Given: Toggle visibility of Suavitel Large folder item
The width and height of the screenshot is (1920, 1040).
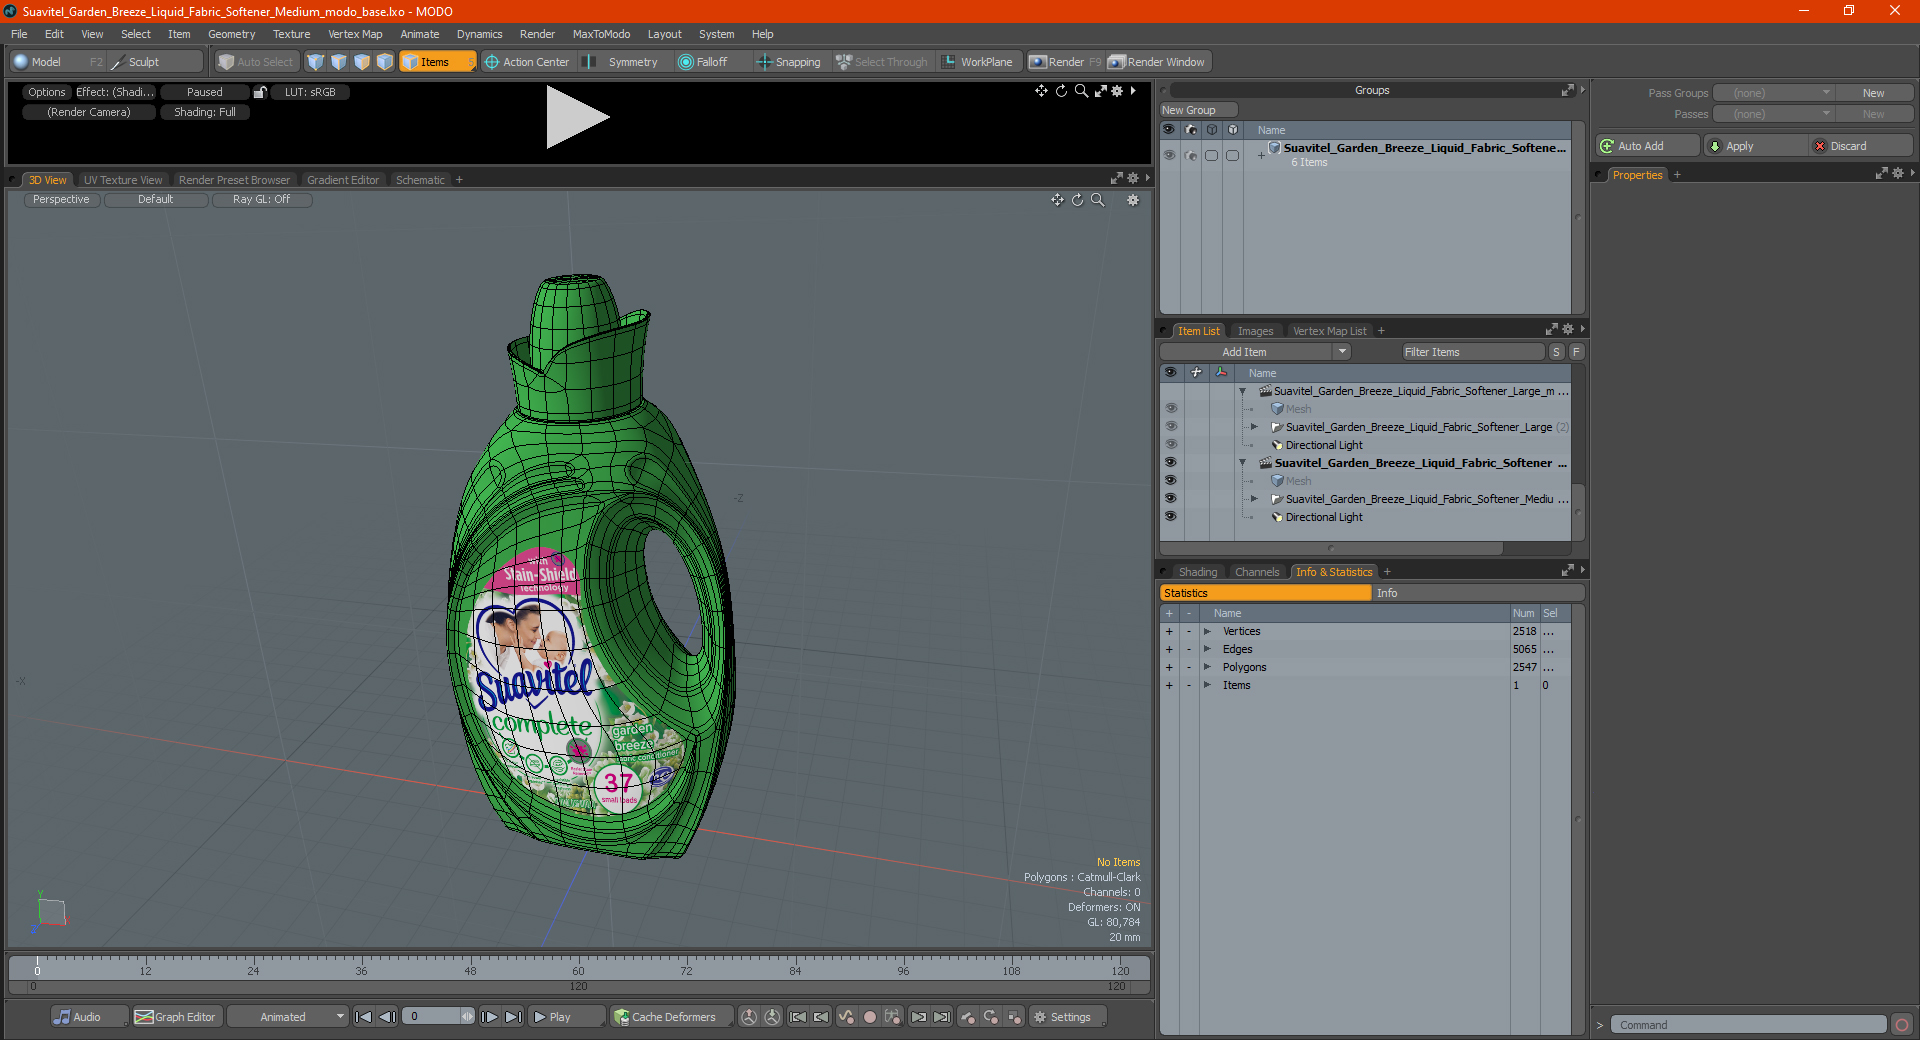Looking at the screenshot, I should [x=1170, y=426].
